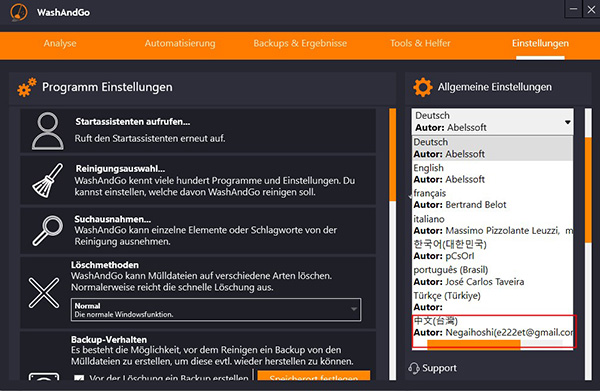Image resolution: width=600 pixels, height=391 pixels.
Task: Expand the Löschmethoden Normal dropdown
Action: [x=216, y=310]
